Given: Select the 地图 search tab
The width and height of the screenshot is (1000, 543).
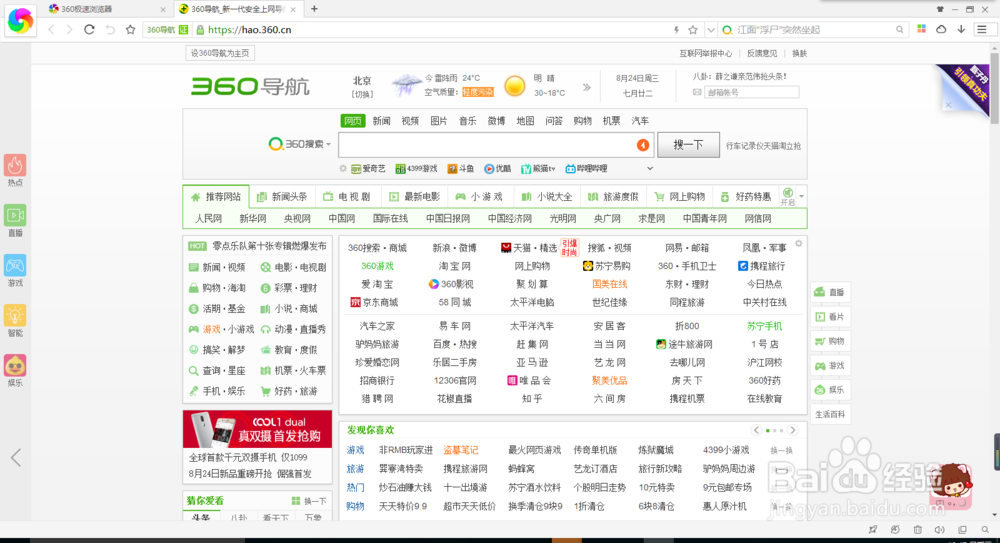Looking at the screenshot, I should click(x=525, y=121).
